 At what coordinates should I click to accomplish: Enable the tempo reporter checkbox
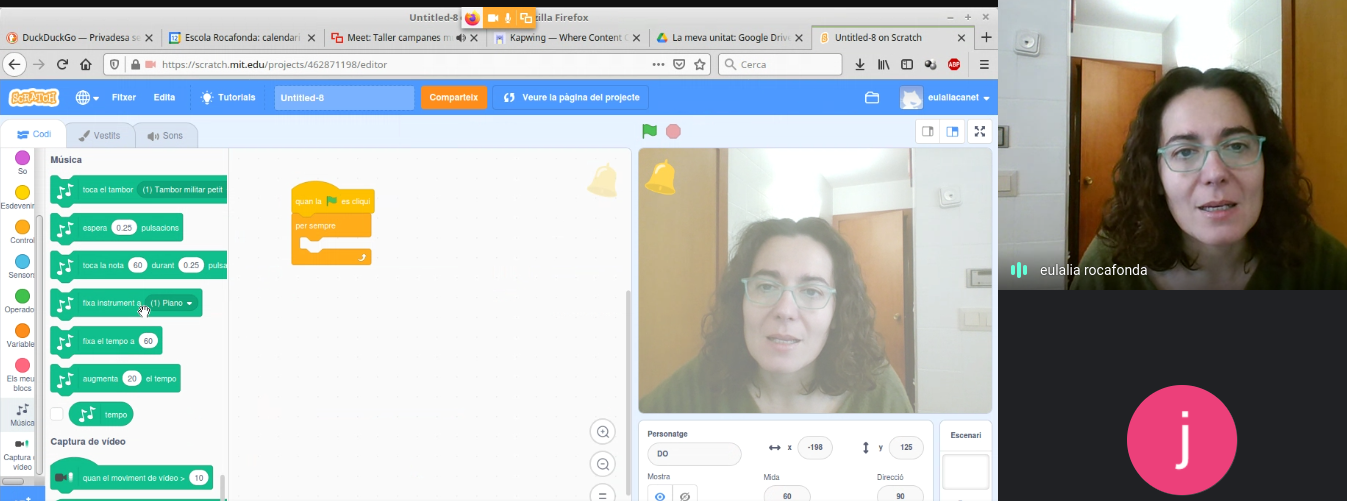(57, 414)
